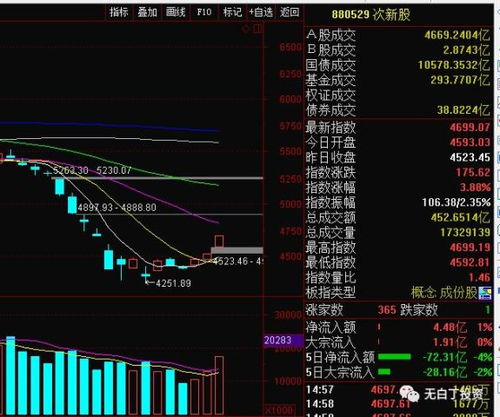500x417 pixels.
Task: Click the constituent stocks icon beside 成份股
Action: [485, 293]
